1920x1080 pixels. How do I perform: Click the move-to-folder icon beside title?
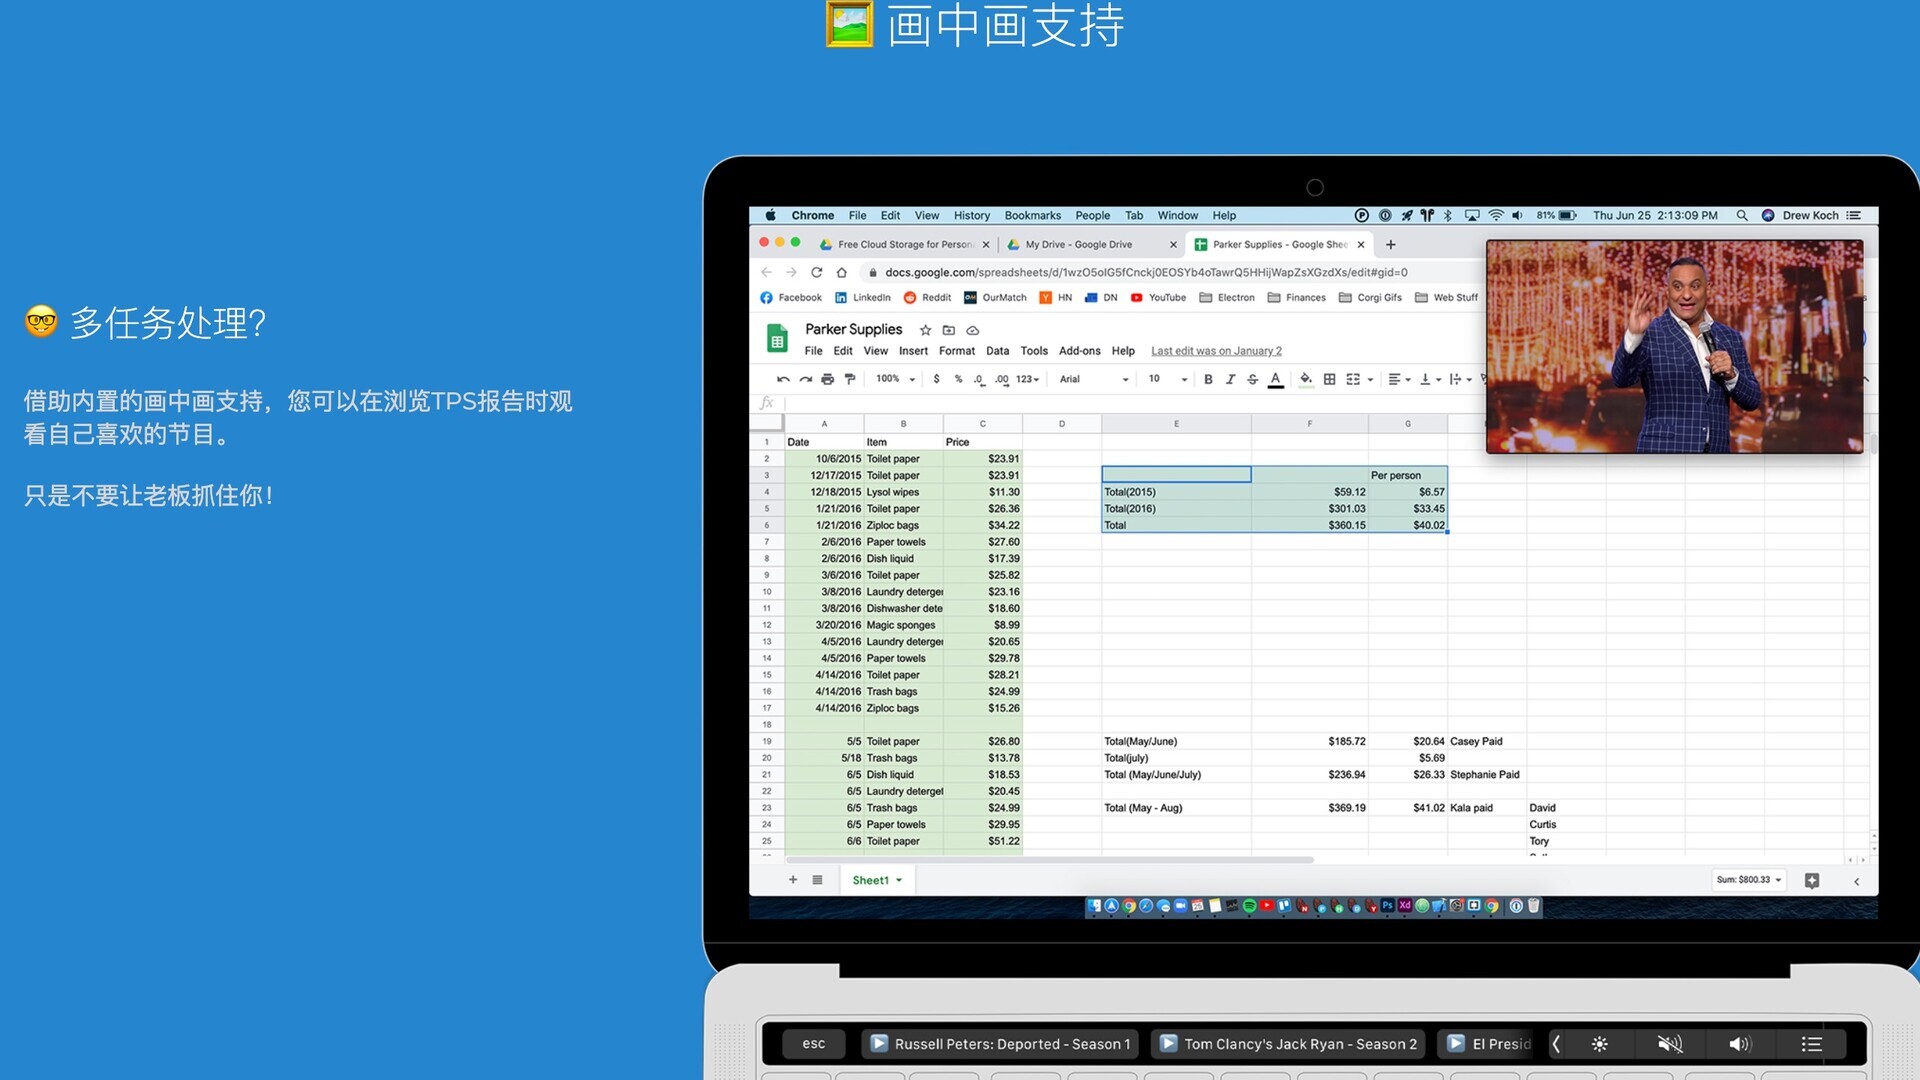click(949, 330)
